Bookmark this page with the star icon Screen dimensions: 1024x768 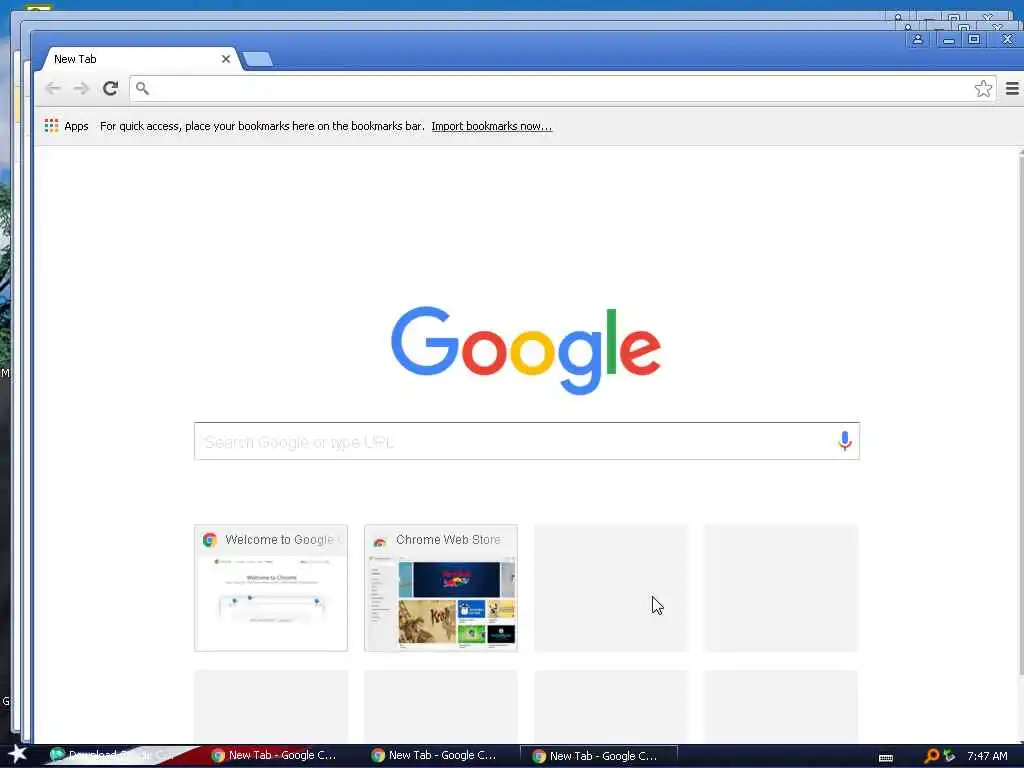click(983, 89)
